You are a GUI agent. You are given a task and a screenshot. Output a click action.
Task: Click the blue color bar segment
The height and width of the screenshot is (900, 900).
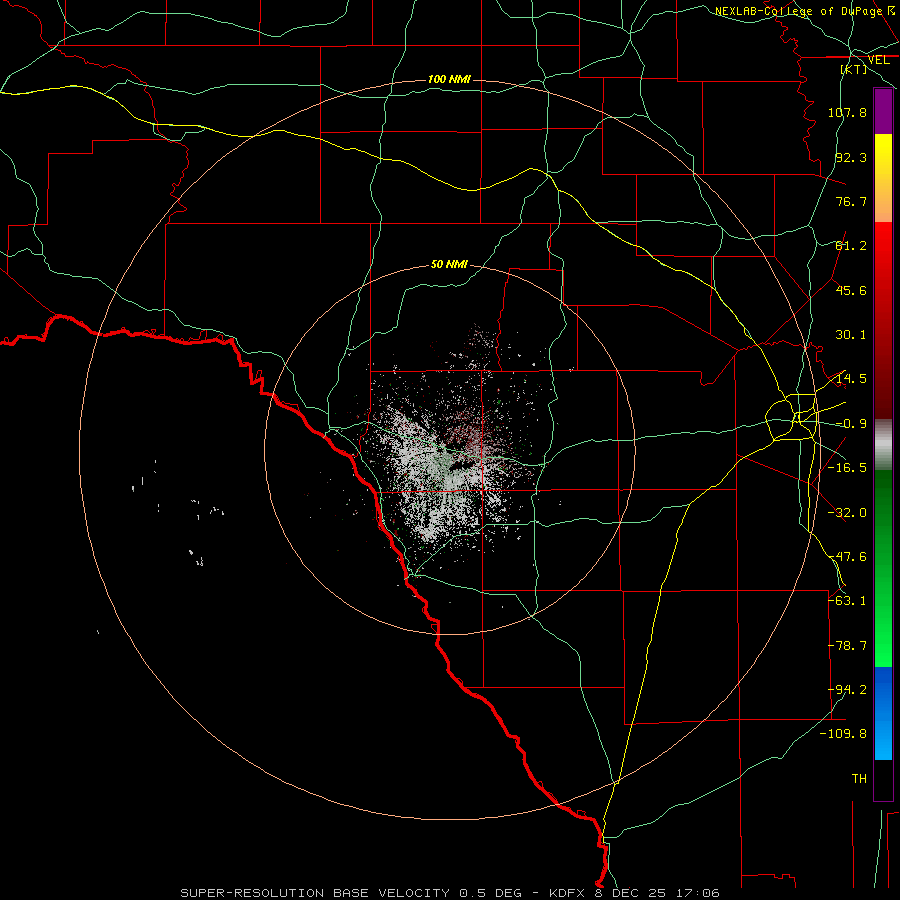(883, 713)
